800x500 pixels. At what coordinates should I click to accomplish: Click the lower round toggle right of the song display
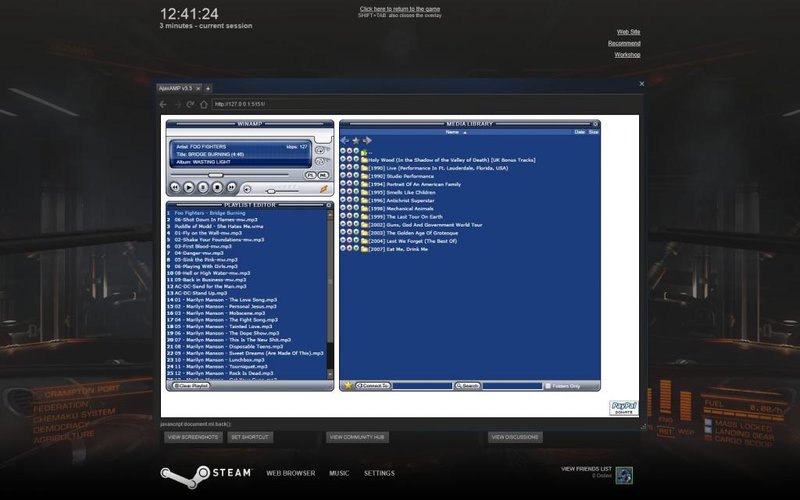(320, 161)
